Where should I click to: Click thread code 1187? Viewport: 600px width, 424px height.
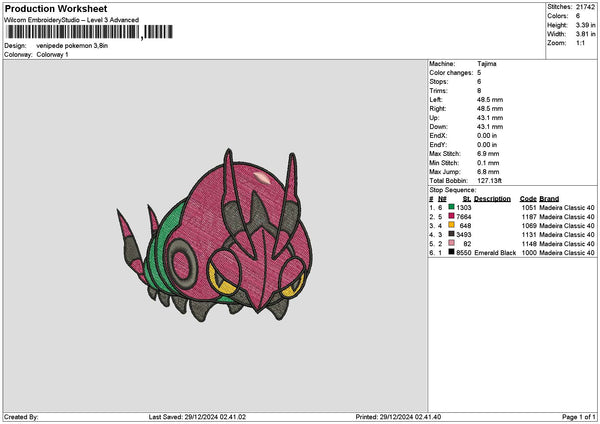coord(529,217)
